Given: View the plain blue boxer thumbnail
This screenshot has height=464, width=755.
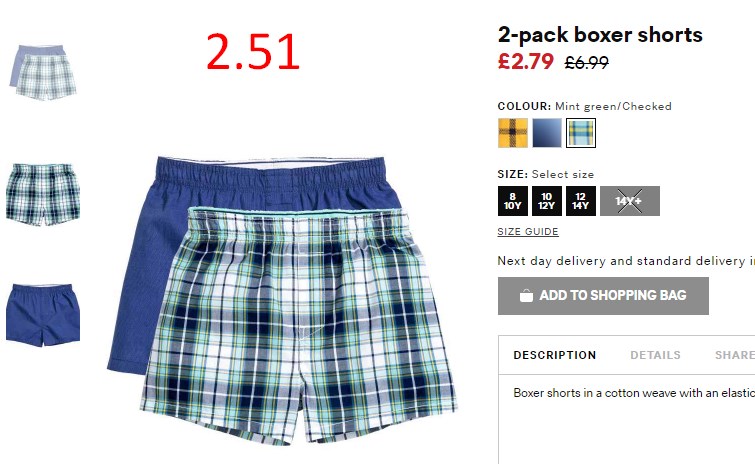Looking at the screenshot, I should [x=43, y=315].
